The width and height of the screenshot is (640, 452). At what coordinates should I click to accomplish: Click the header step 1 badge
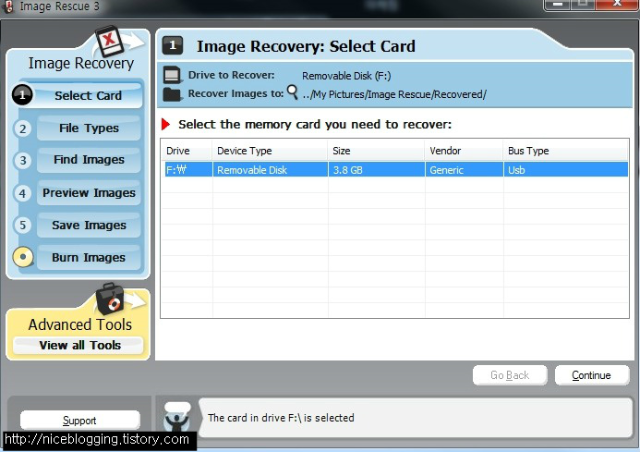click(172, 45)
